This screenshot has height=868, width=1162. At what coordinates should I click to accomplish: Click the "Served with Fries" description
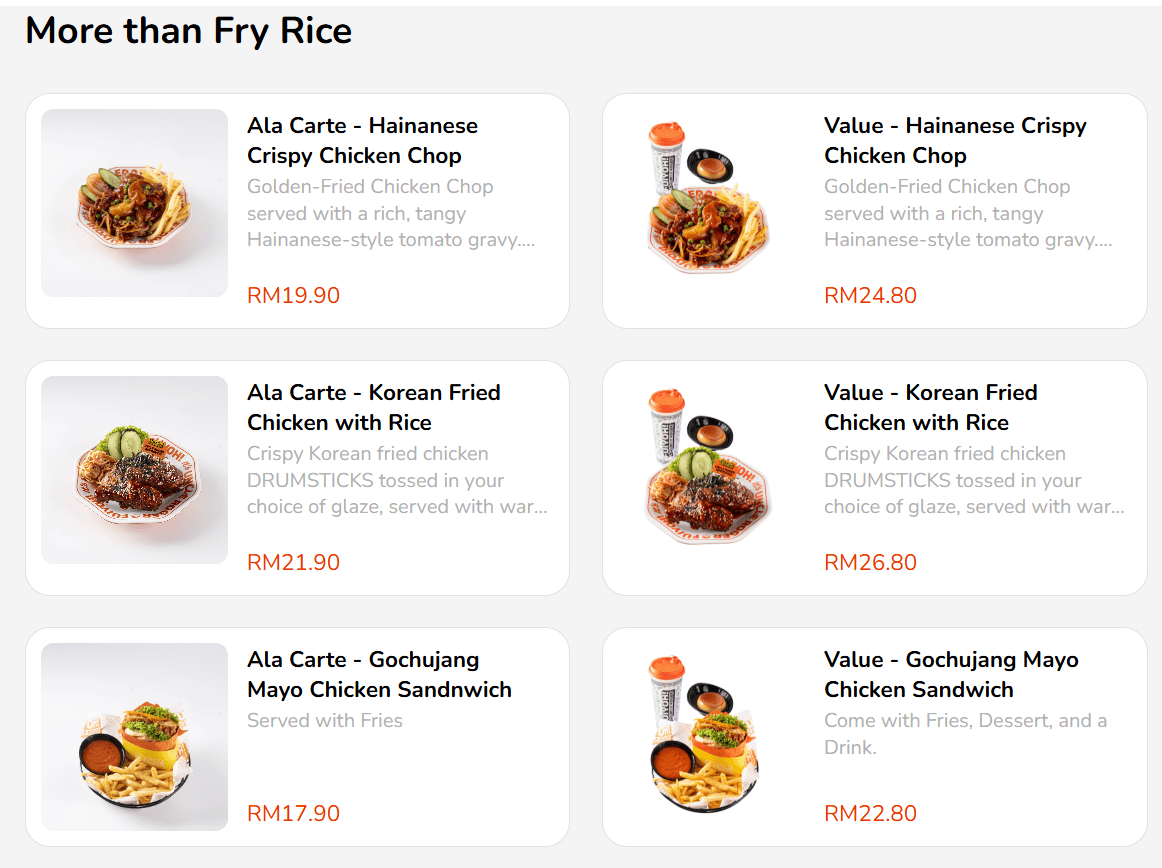(325, 721)
